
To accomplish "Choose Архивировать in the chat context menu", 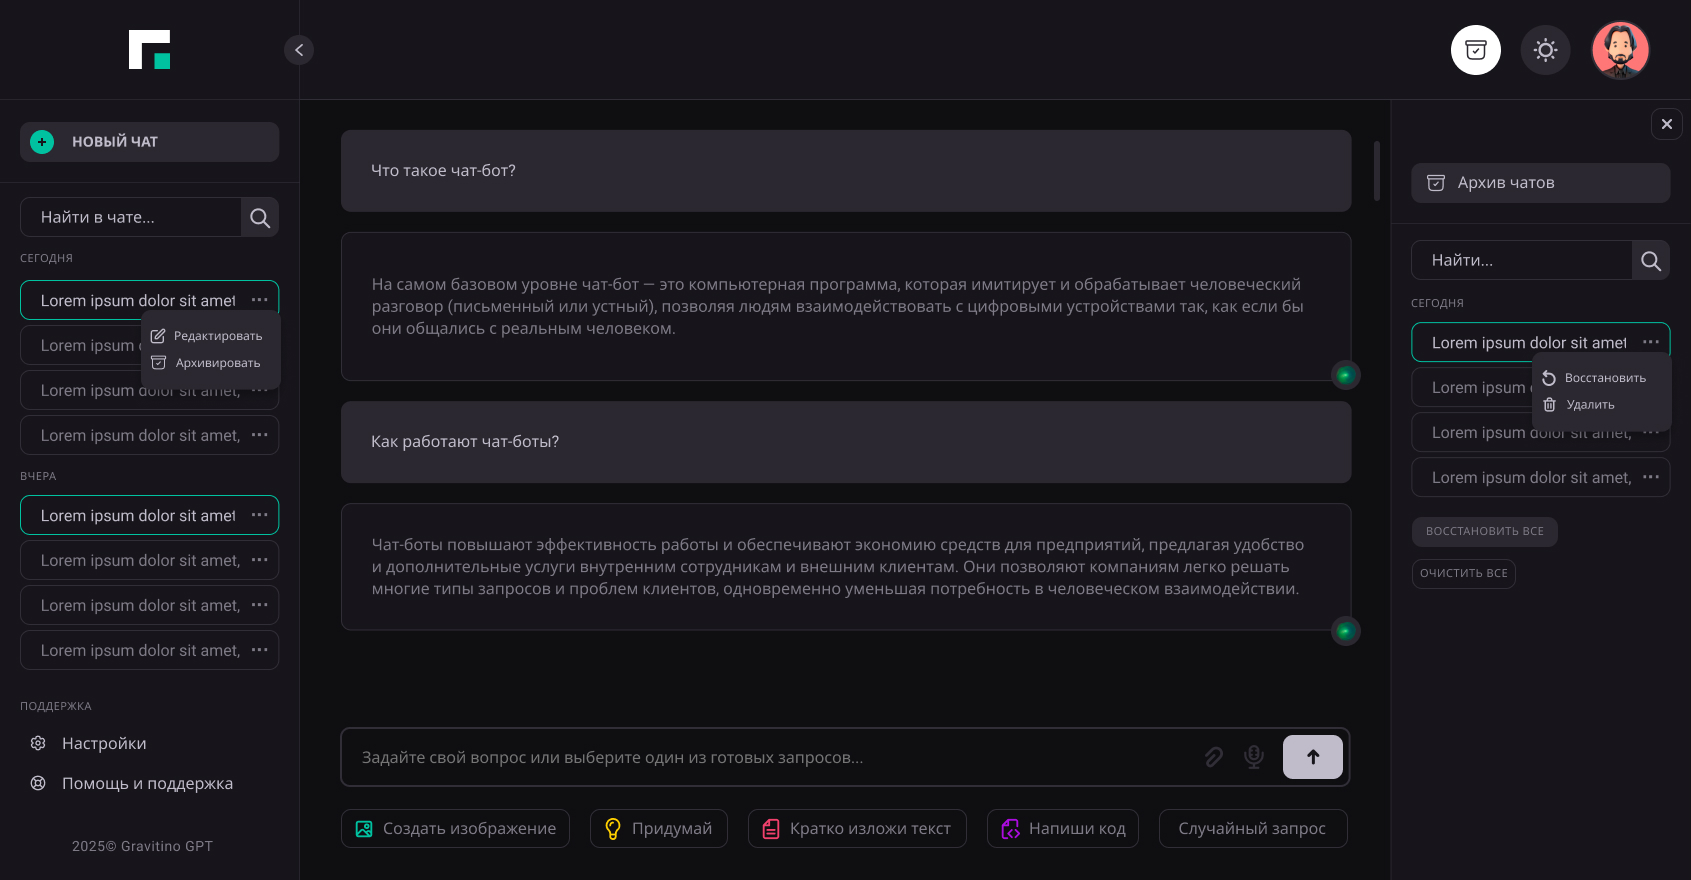I will 217,363.
